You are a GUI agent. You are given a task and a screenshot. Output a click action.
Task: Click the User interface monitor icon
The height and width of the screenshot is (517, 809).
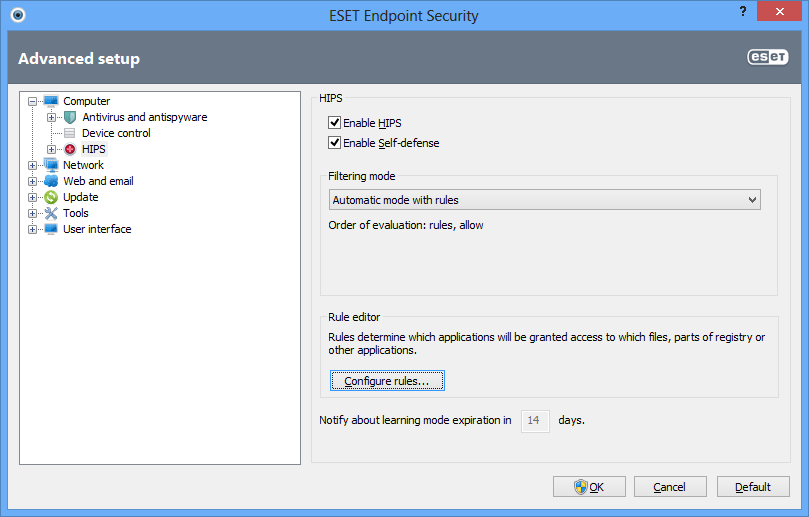coord(51,229)
